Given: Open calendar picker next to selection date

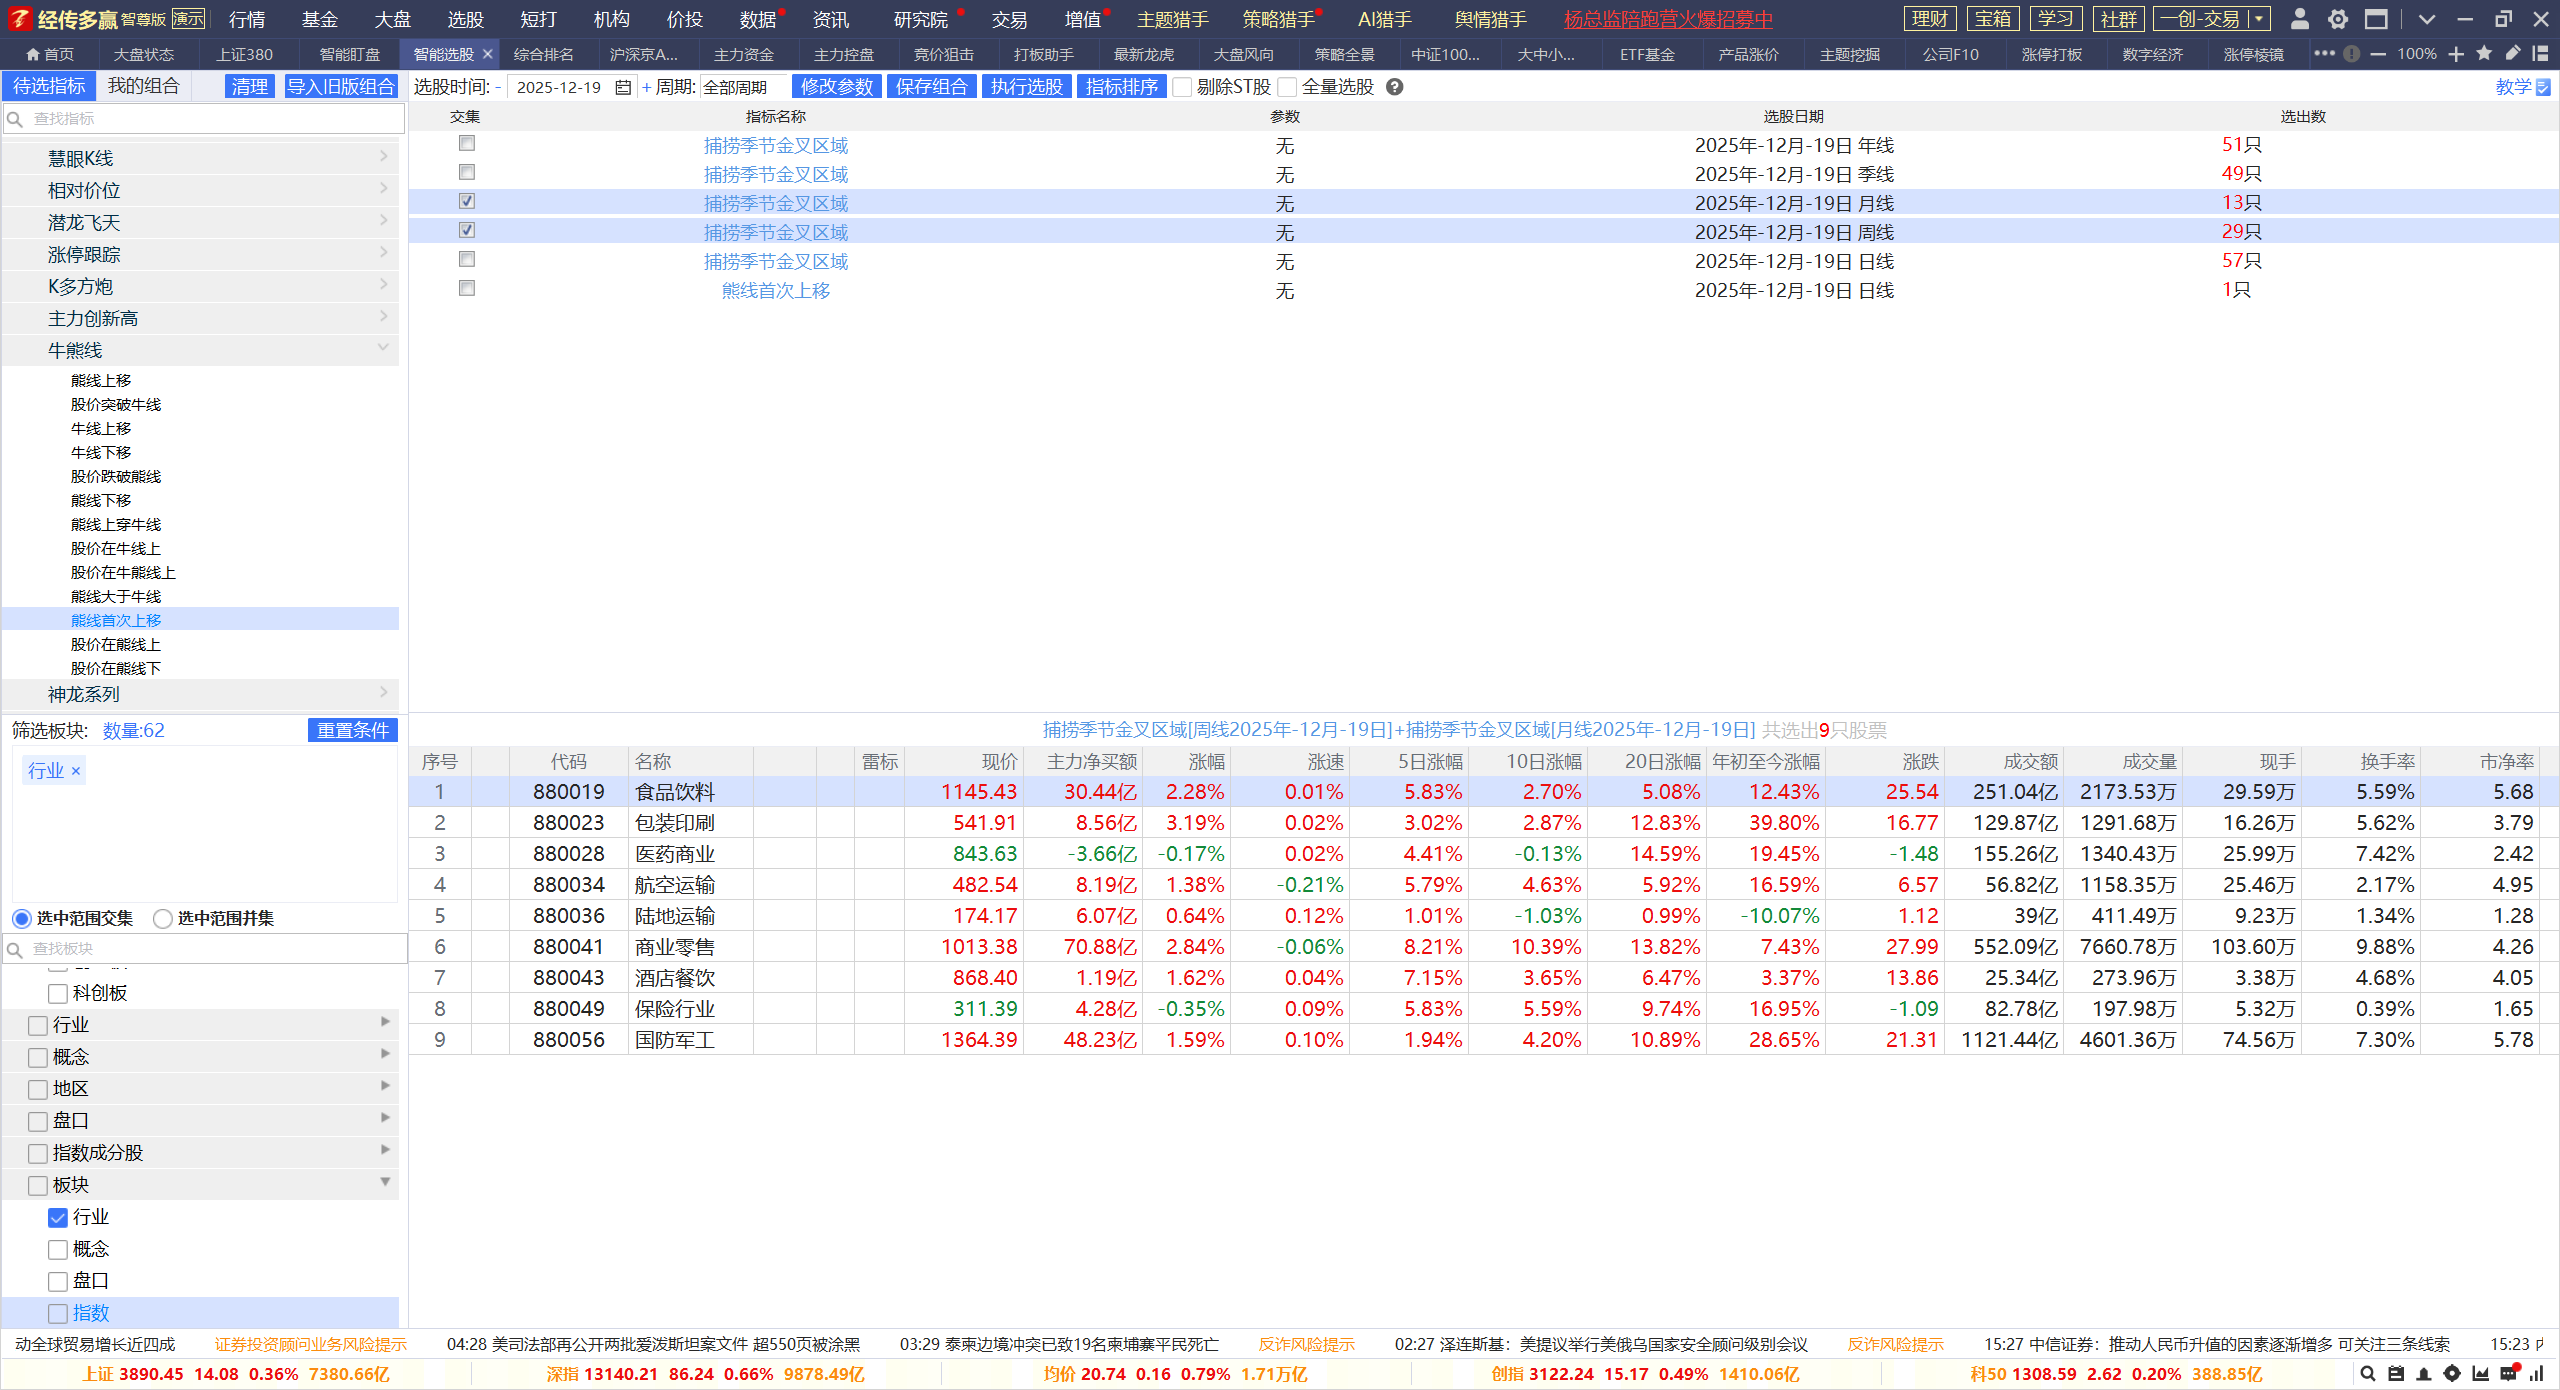Looking at the screenshot, I should pyautogui.click(x=623, y=88).
